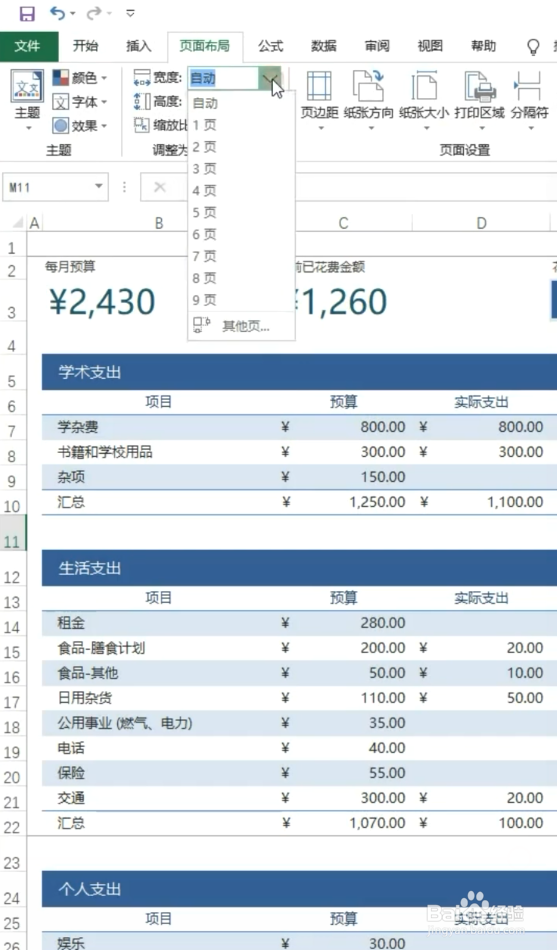Open the 纸张方向 orientation menu
Image resolution: width=557 pixels, height=950 pixels.
coord(369,101)
